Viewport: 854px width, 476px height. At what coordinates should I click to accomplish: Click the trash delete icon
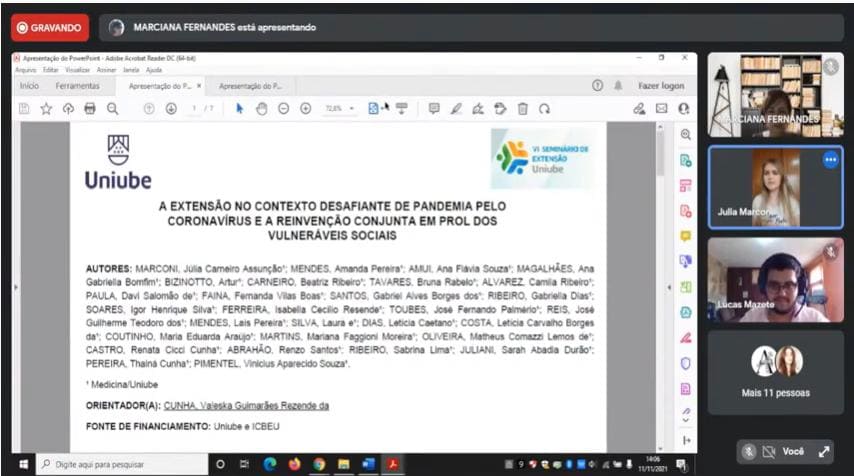(522, 109)
